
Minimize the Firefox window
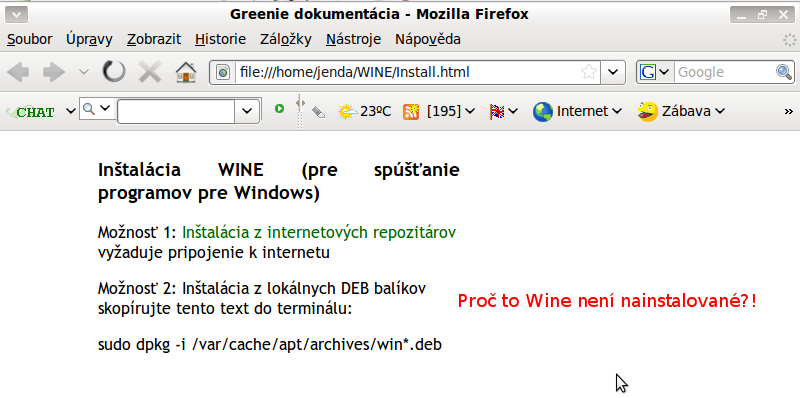point(741,15)
